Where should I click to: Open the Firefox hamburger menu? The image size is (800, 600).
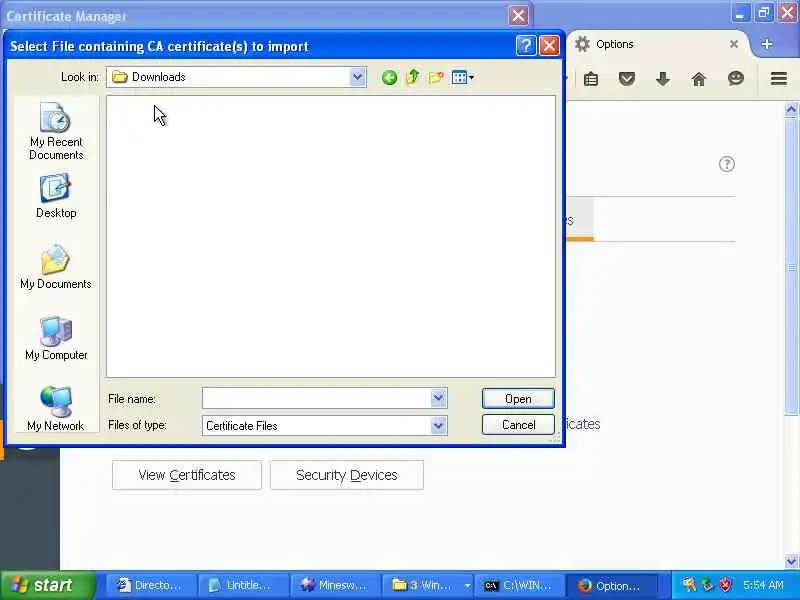[x=779, y=79]
